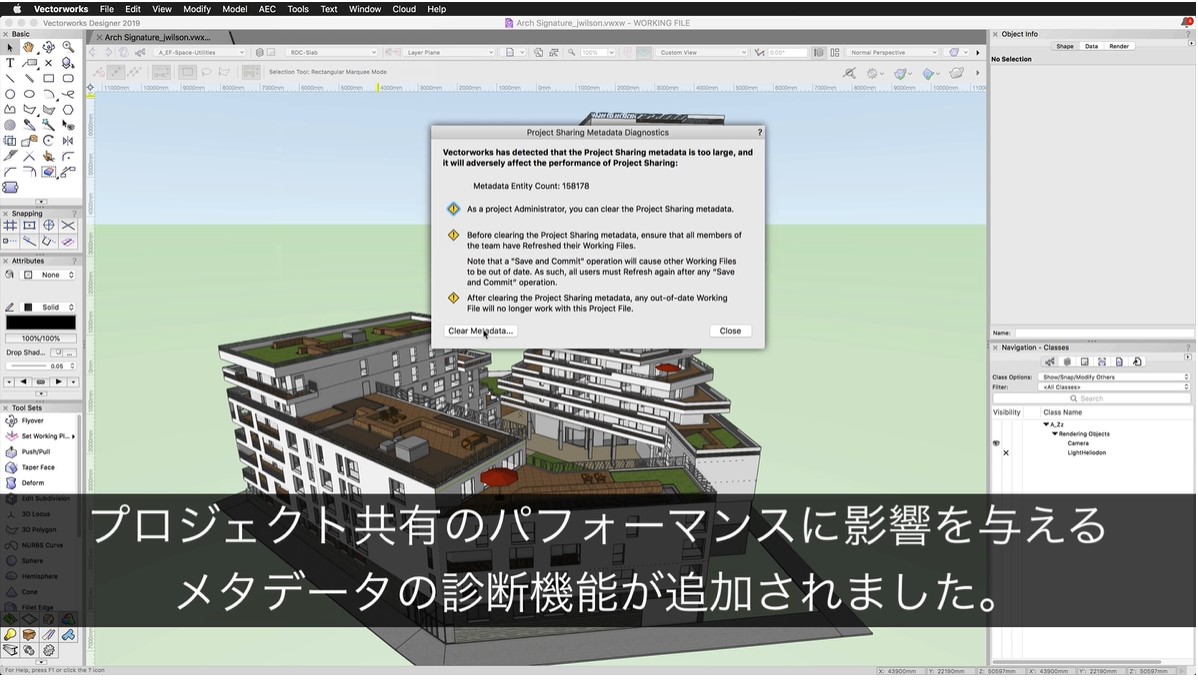Image resolution: width=1198 pixels, height=681 pixels.
Task: Click the black fill color swatch
Action: (41, 323)
